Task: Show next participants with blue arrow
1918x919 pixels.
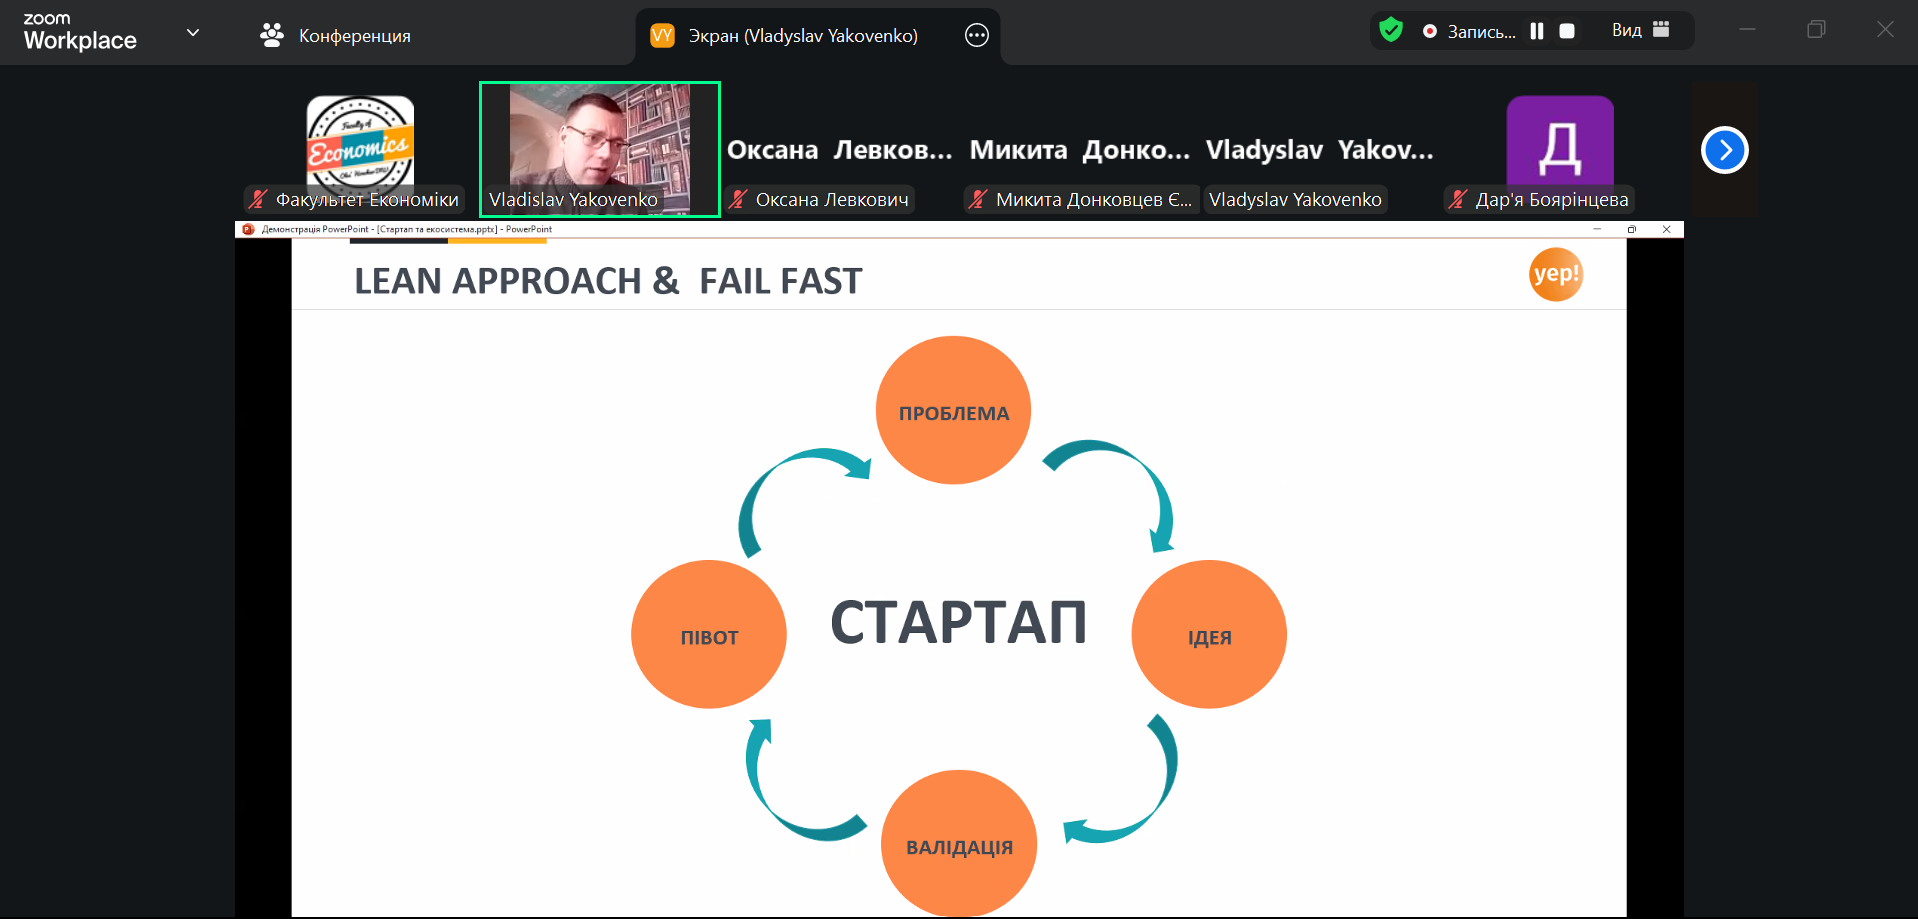Action: pyautogui.click(x=1724, y=150)
